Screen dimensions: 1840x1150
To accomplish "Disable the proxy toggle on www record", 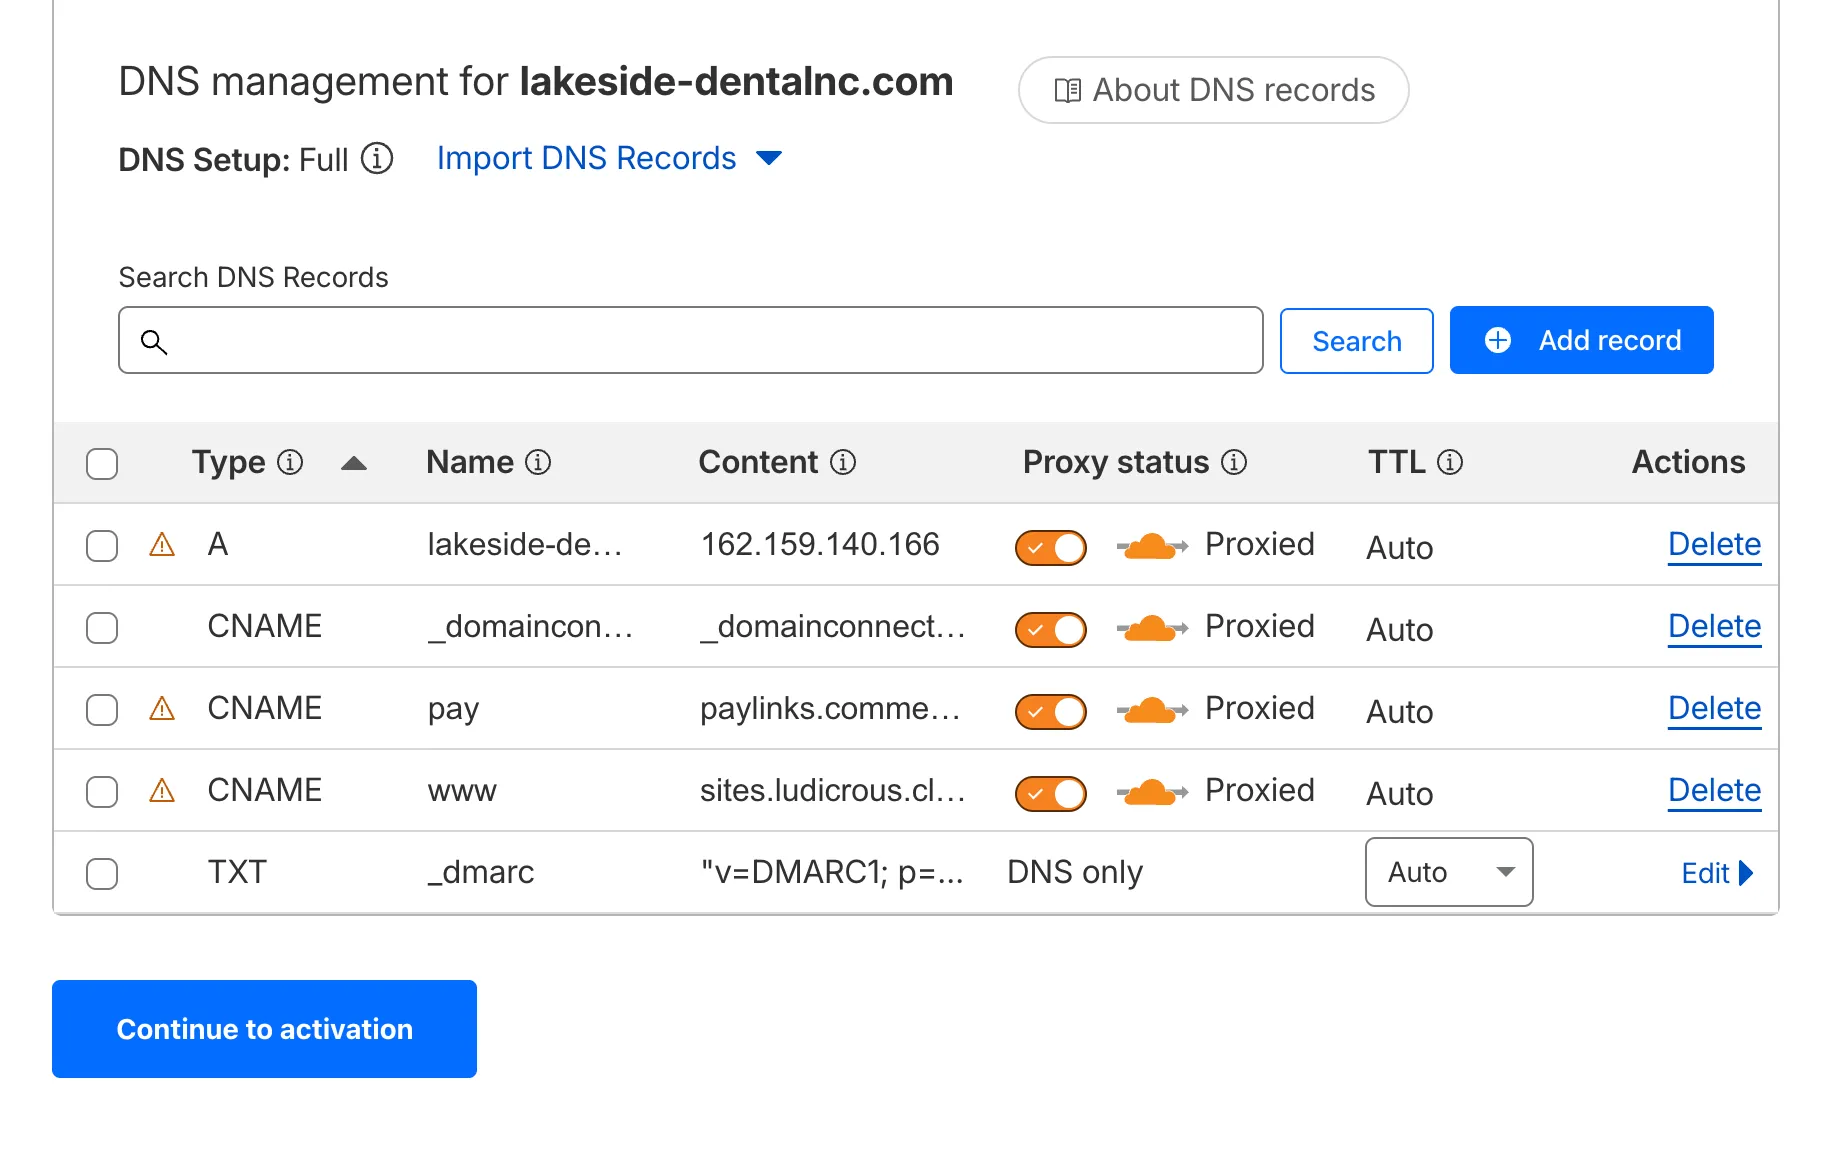I will (1050, 793).
